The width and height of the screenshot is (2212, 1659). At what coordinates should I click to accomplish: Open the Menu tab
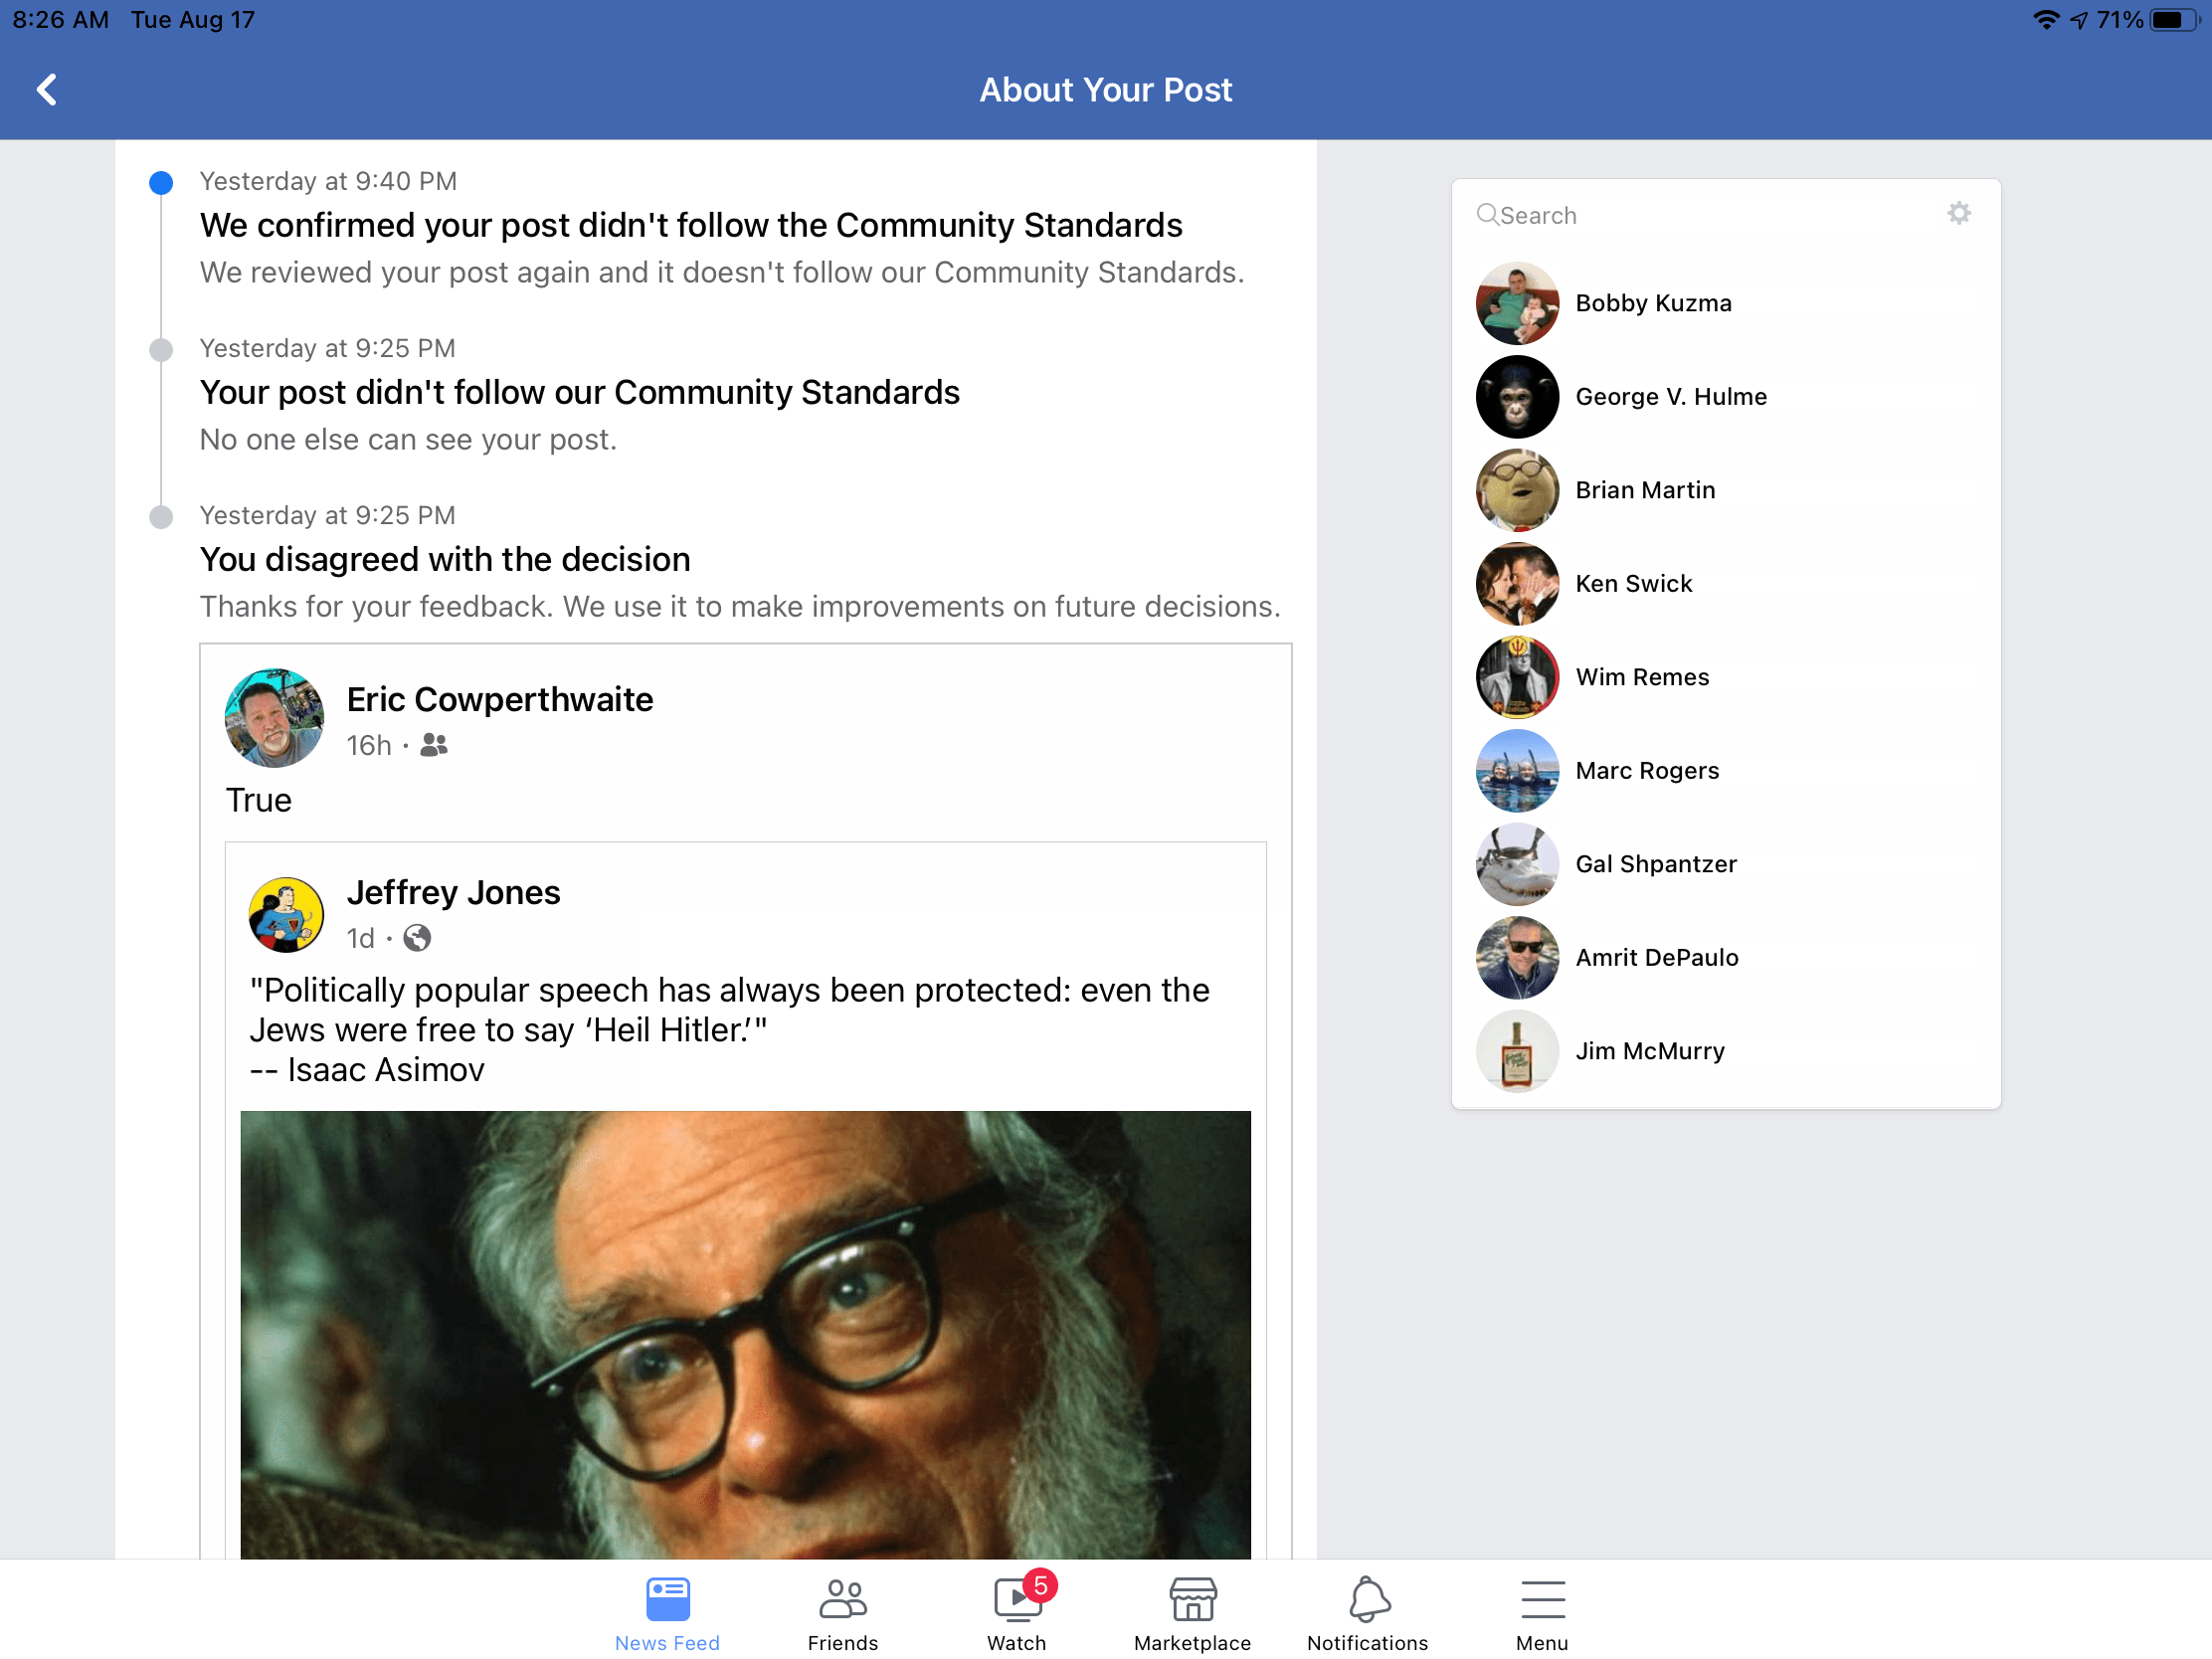tap(1541, 1612)
